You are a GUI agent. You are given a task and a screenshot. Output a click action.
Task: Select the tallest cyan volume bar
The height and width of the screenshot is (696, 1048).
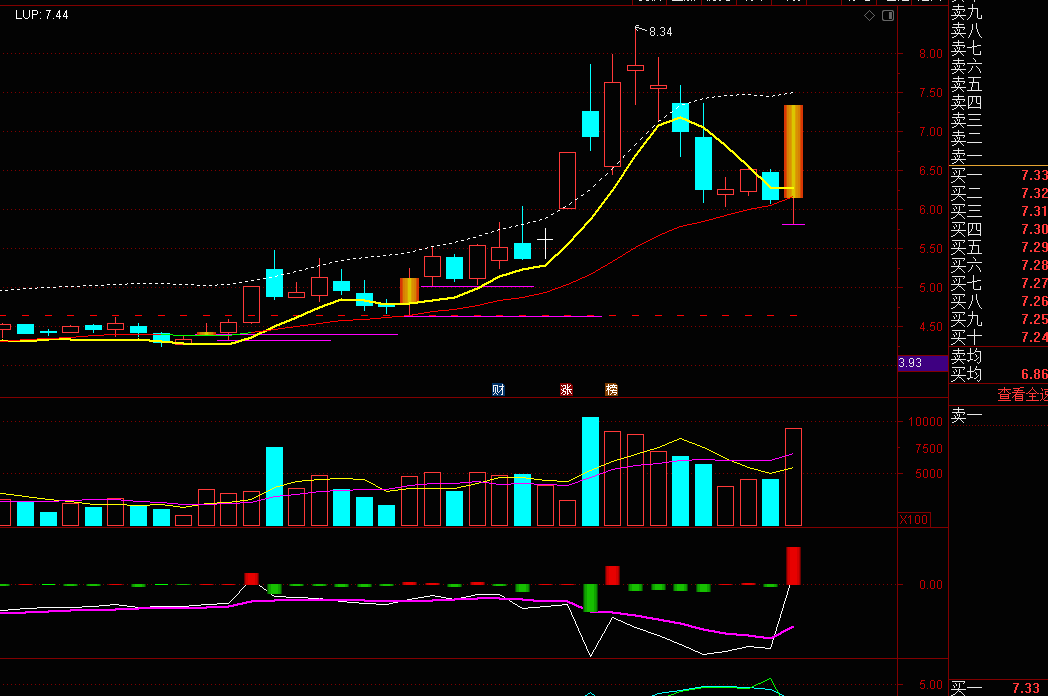click(590, 471)
